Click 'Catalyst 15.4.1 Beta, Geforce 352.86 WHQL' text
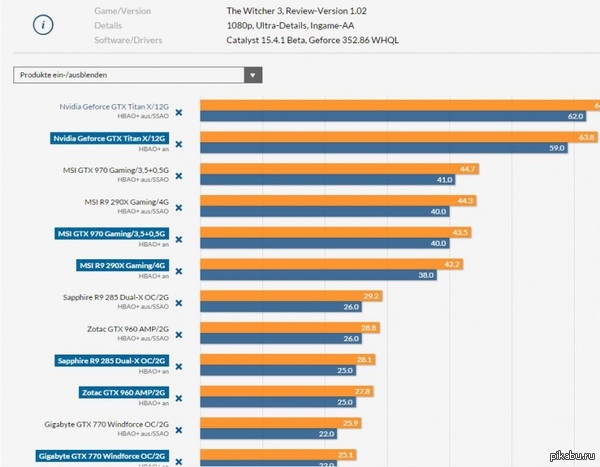Viewport: 600px width, 467px height. point(313,40)
